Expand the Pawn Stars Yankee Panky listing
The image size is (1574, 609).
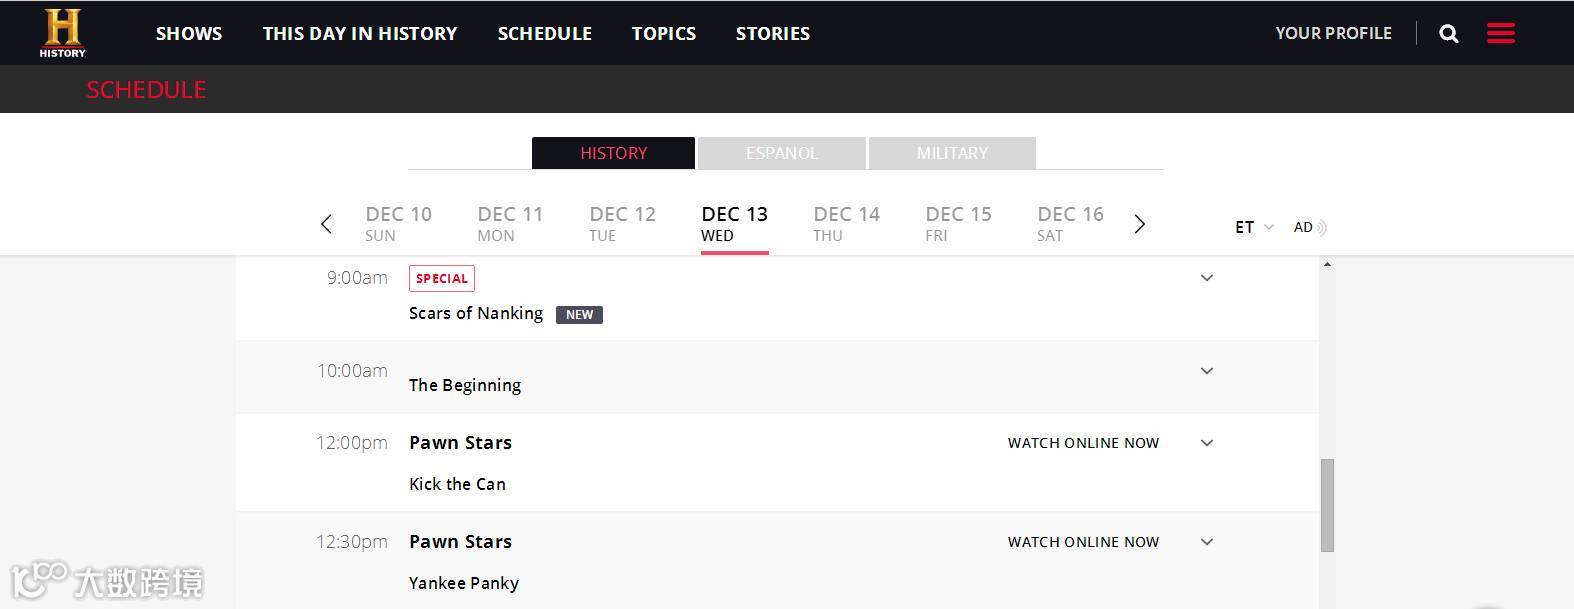pyautogui.click(x=1207, y=542)
